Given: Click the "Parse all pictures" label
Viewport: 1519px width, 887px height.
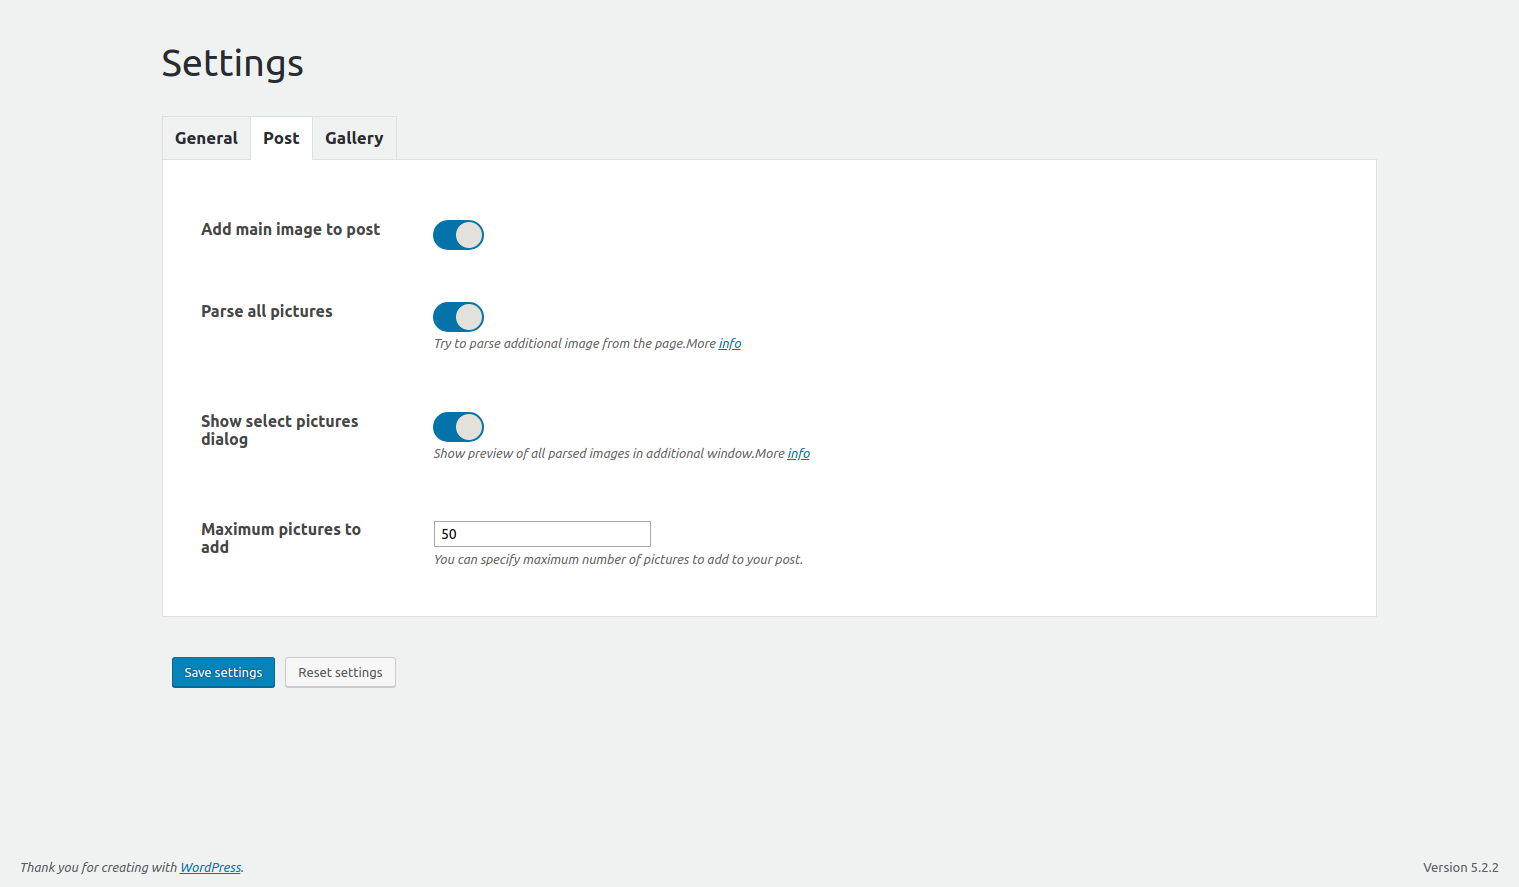Looking at the screenshot, I should [x=266, y=311].
